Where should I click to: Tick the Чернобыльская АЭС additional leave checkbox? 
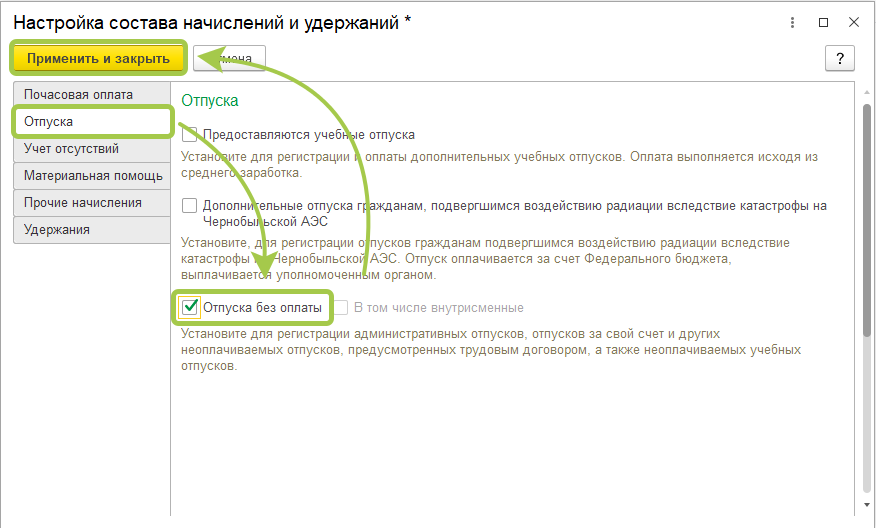coord(190,206)
